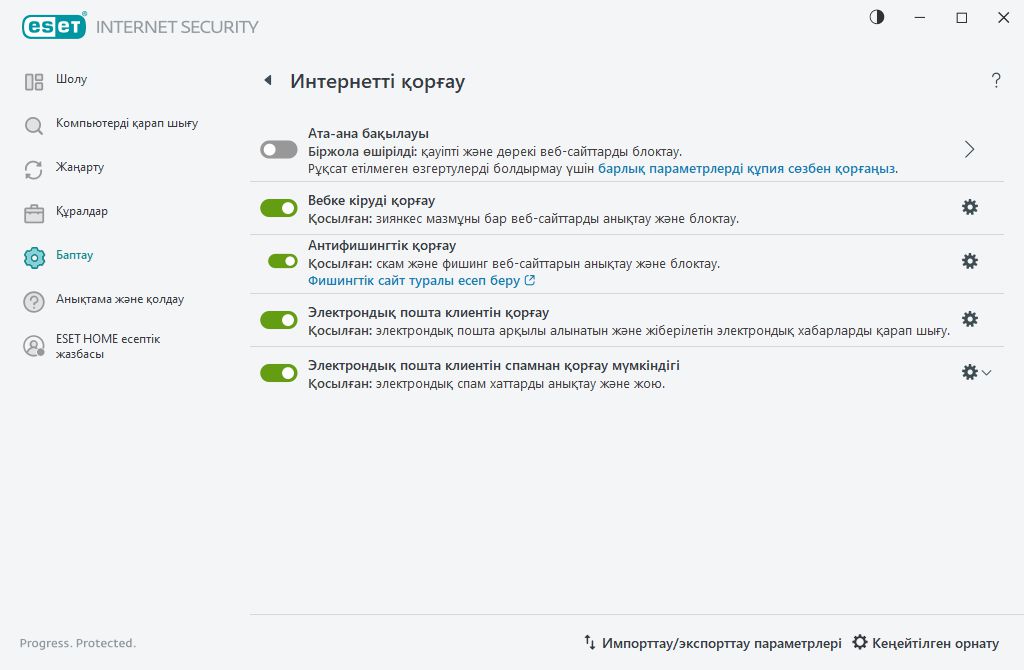Enable the Ата-ана бақылауы toggle
The image size is (1024, 670).
coord(279,149)
